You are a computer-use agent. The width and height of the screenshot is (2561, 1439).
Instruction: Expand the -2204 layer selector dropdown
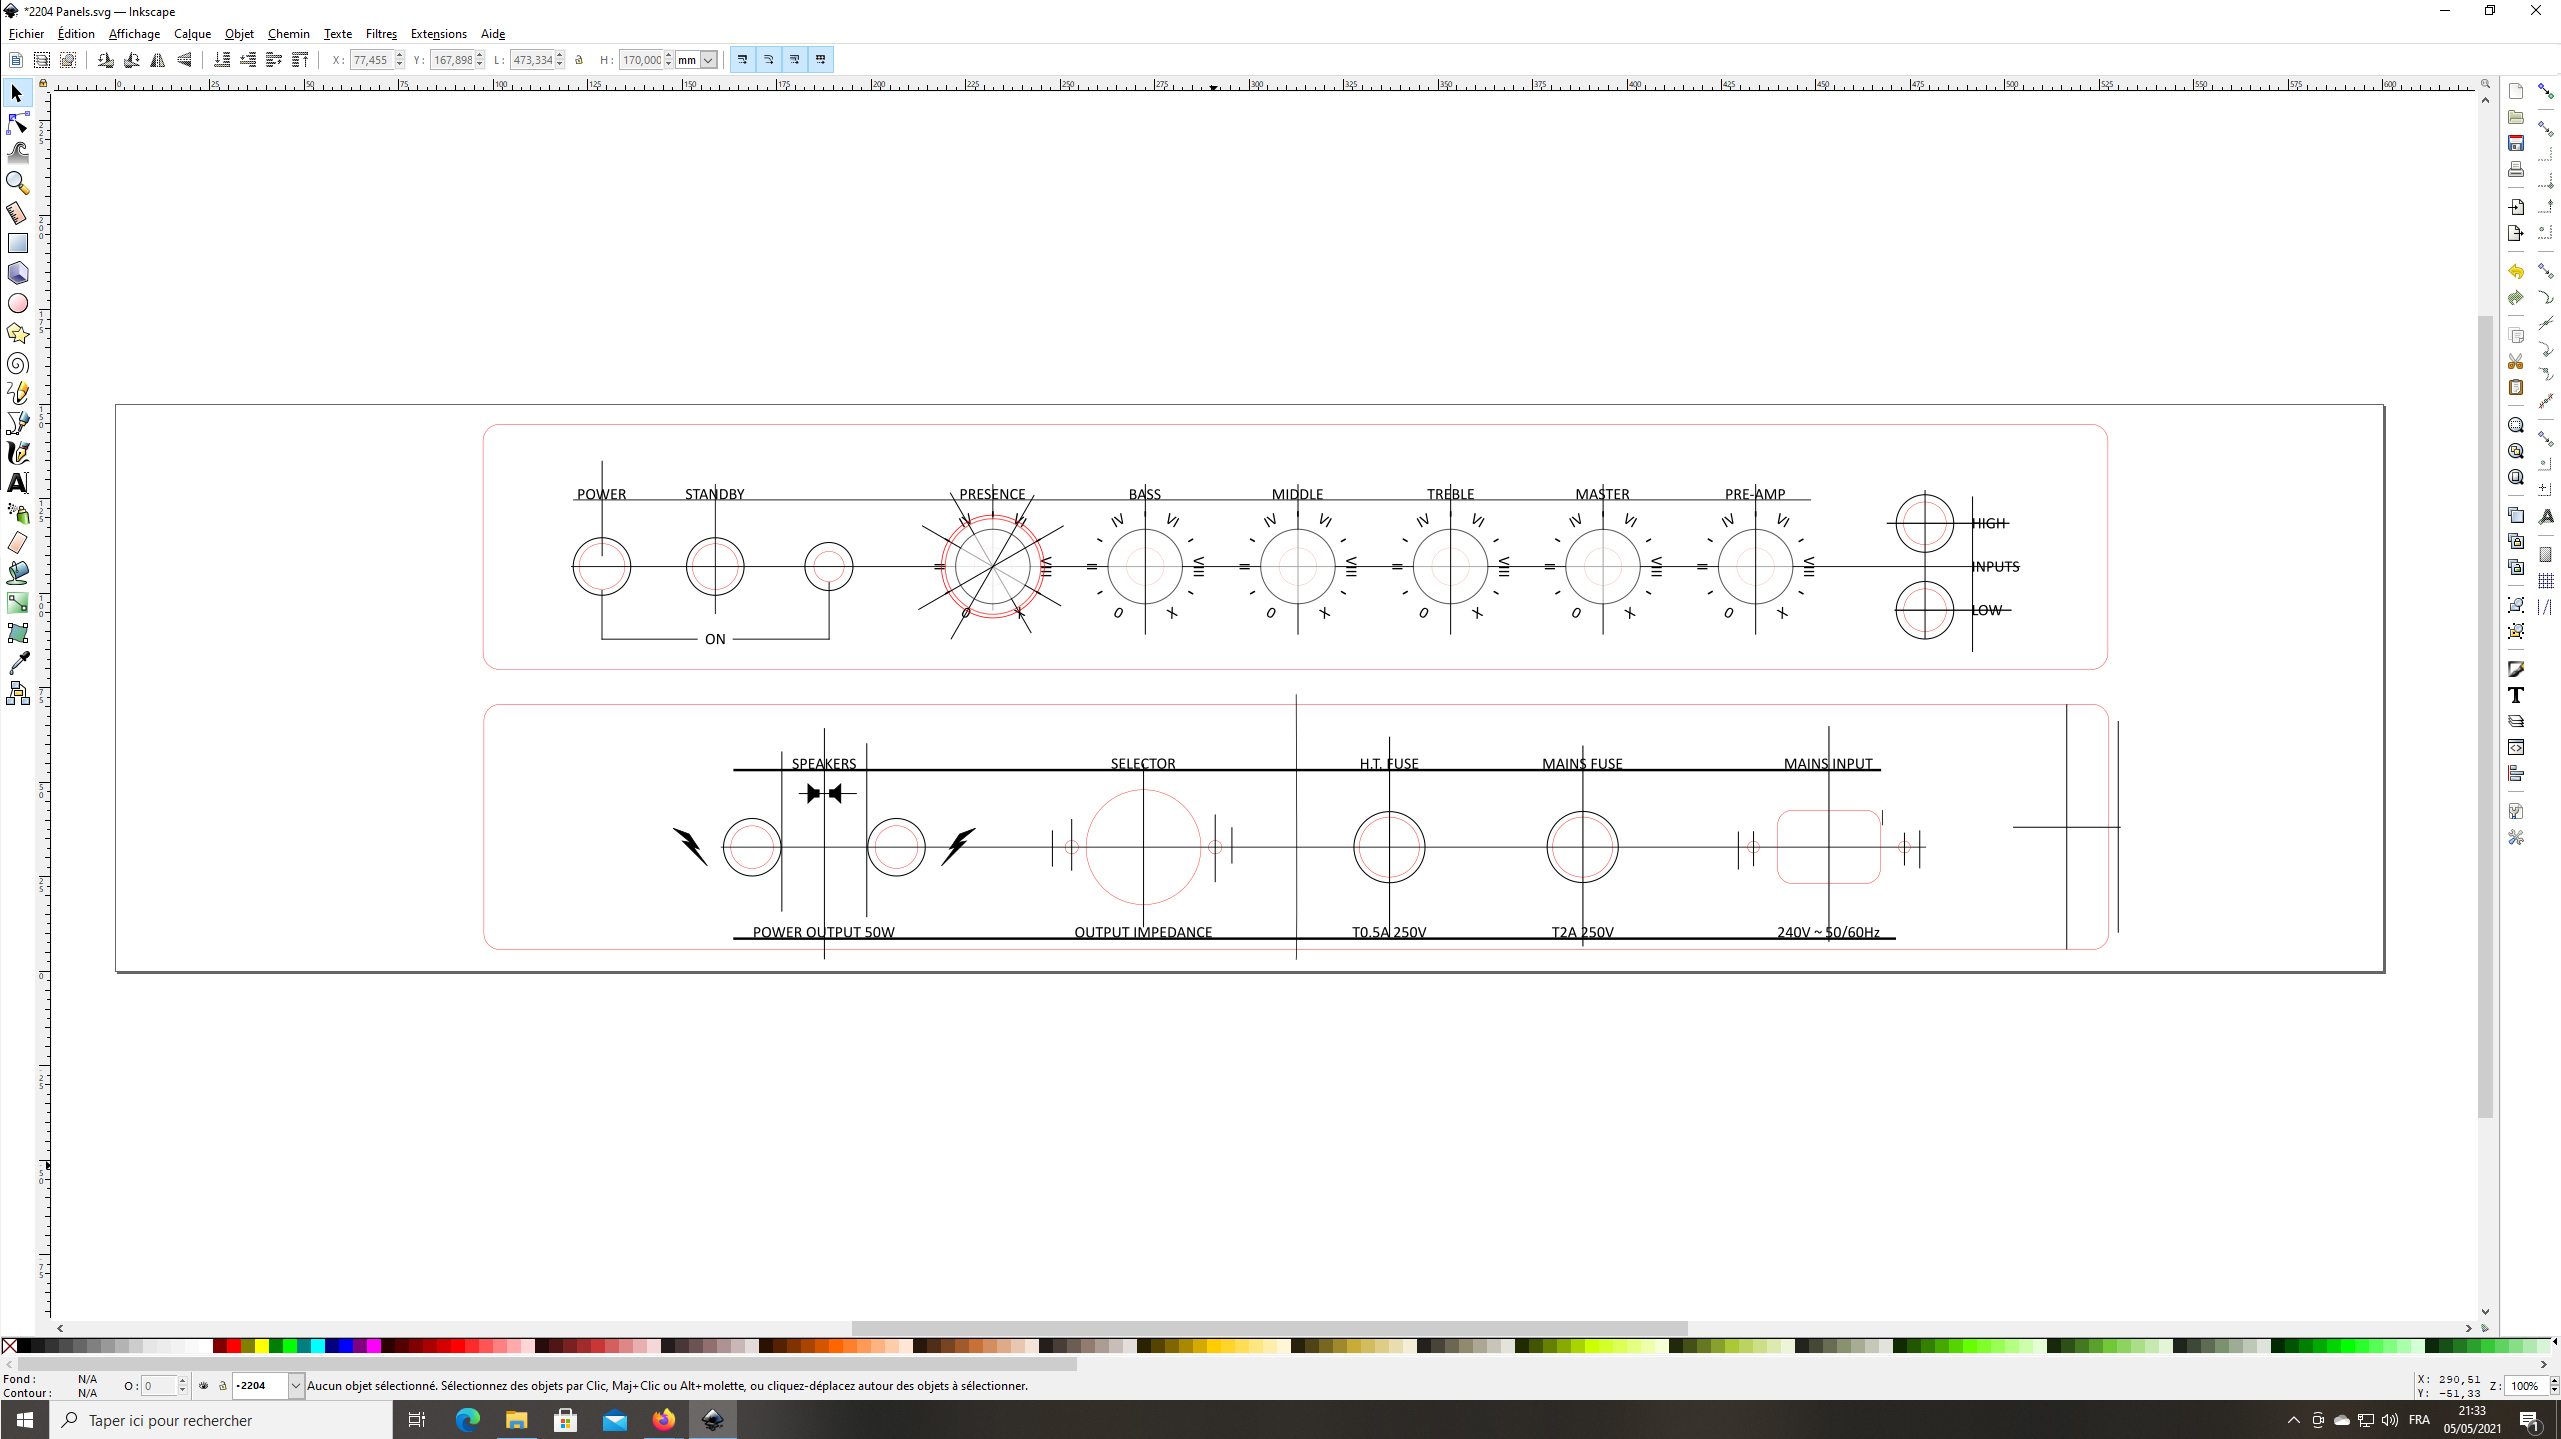click(x=295, y=1386)
